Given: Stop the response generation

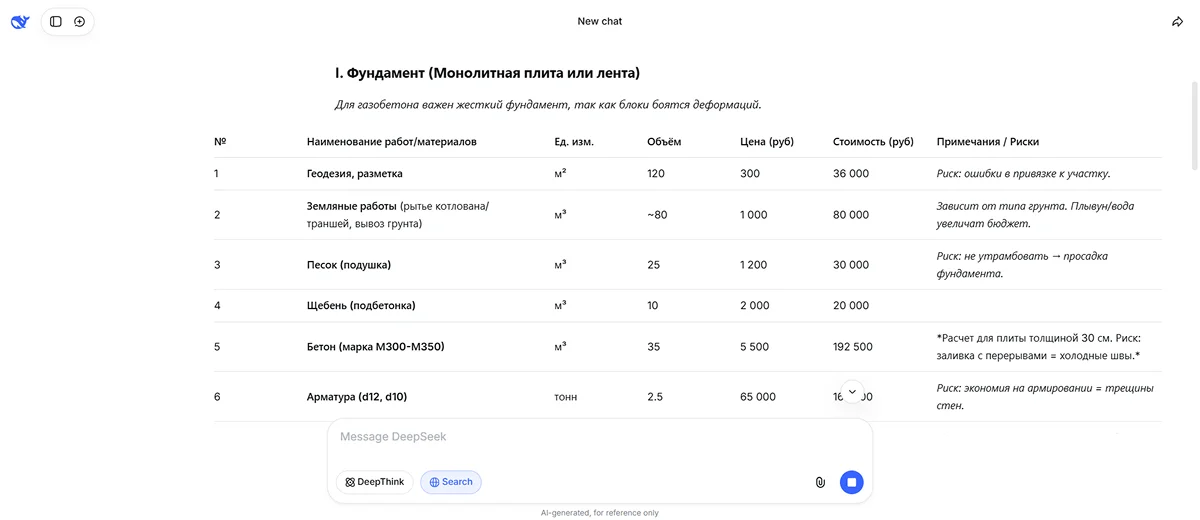Looking at the screenshot, I should pyautogui.click(x=851, y=482).
